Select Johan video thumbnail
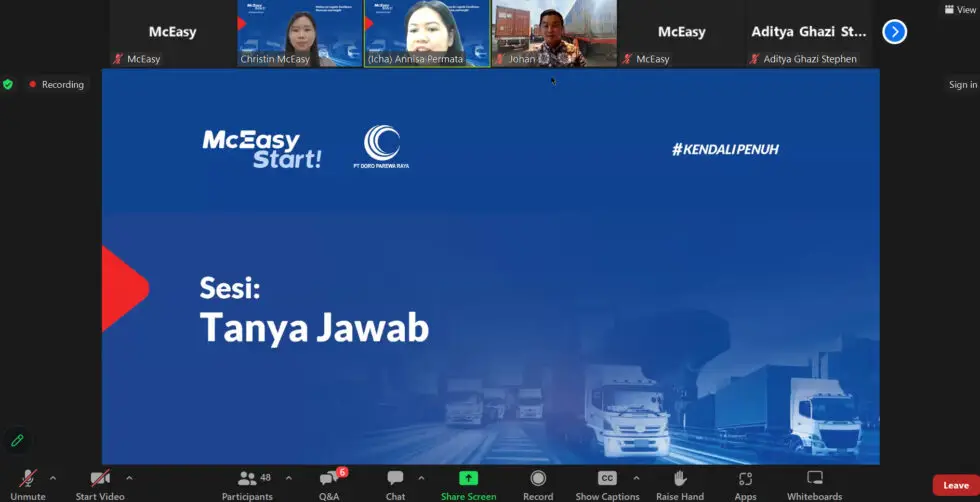The height and width of the screenshot is (502, 980). click(x=555, y=33)
